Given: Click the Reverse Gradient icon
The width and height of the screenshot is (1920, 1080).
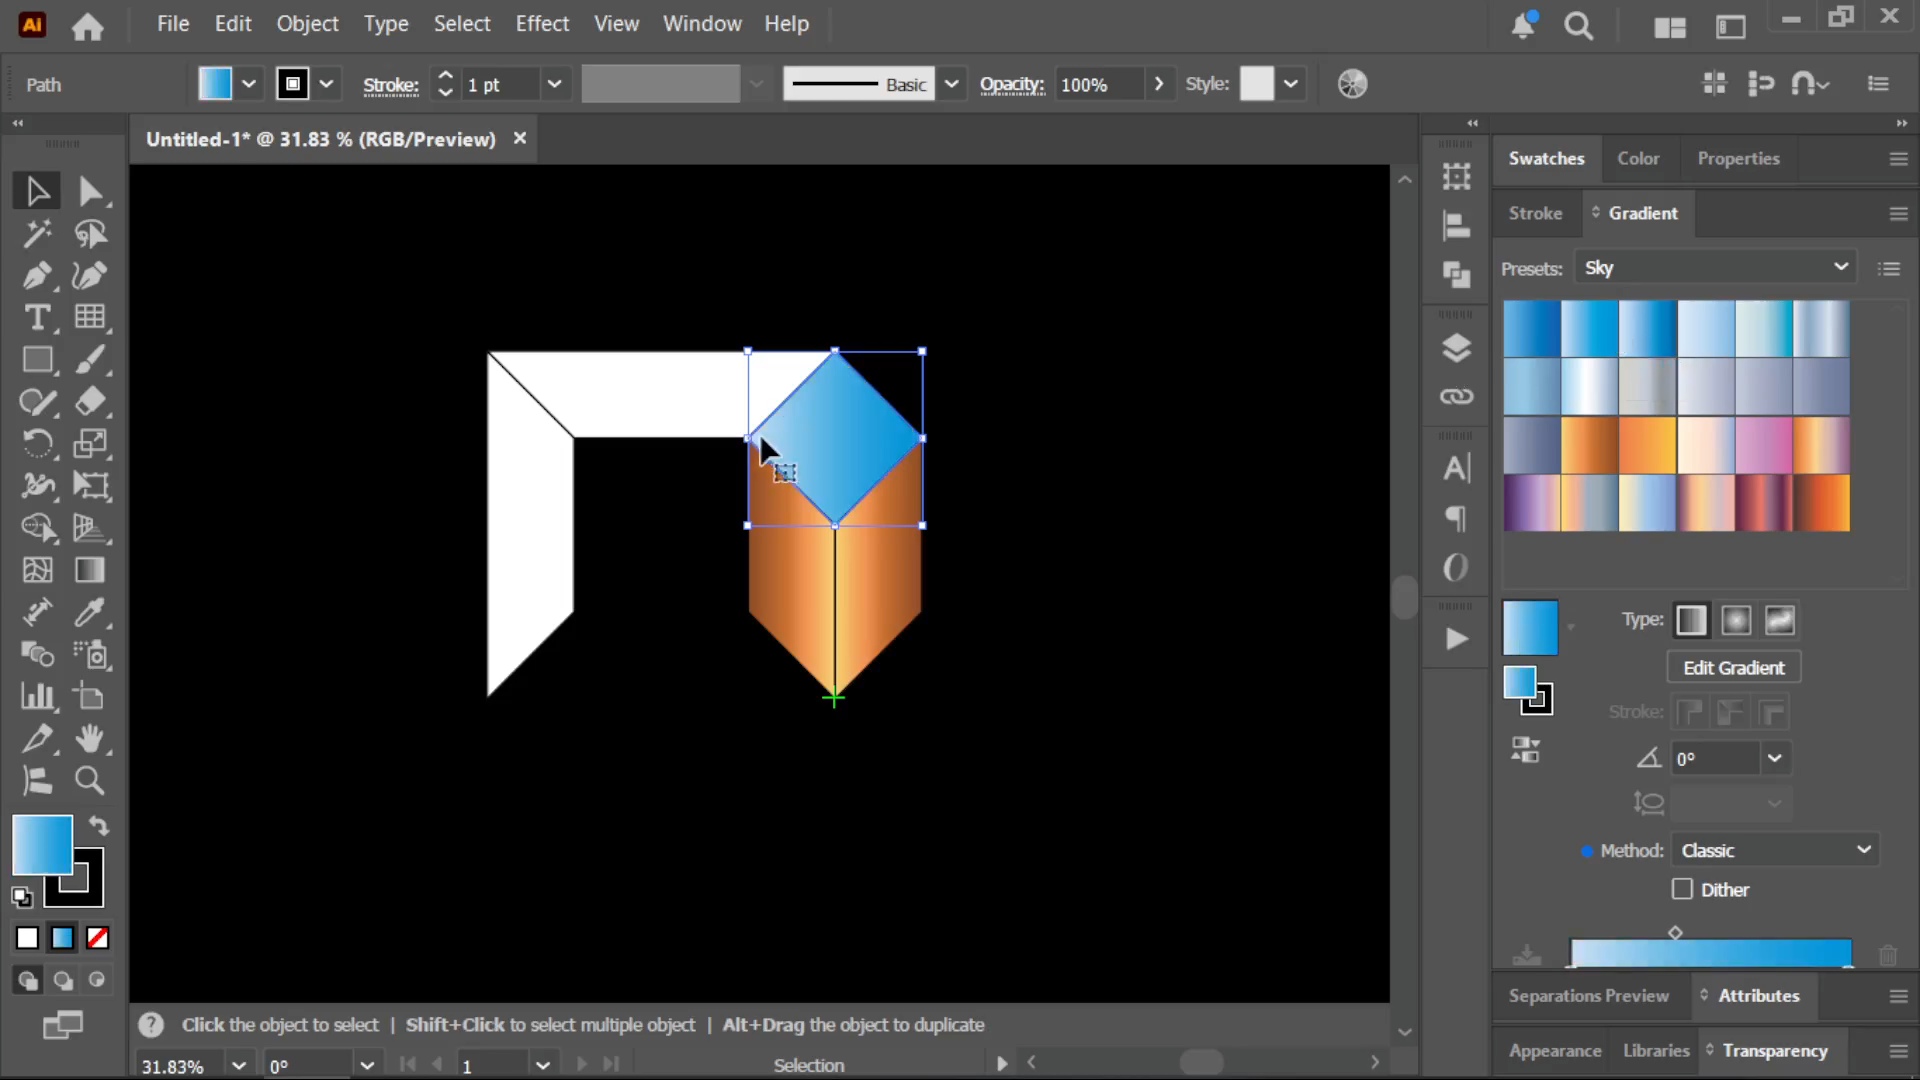Looking at the screenshot, I should click(x=1525, y=750).
